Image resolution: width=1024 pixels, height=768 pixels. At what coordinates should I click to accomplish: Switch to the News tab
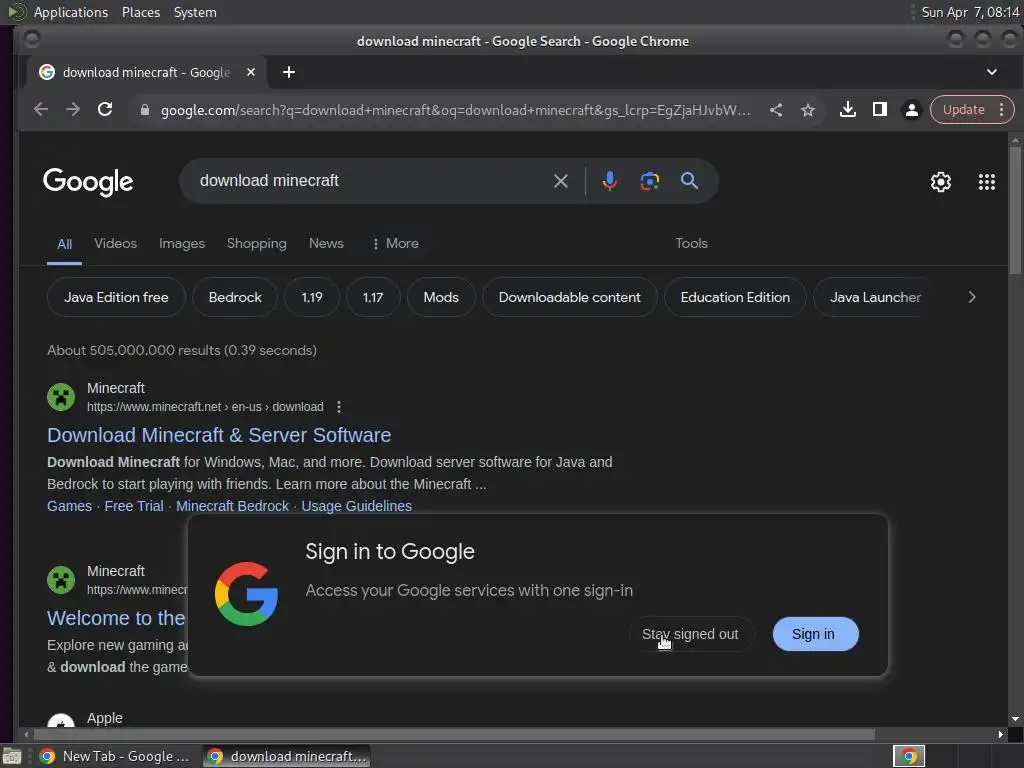pos(326,243)
